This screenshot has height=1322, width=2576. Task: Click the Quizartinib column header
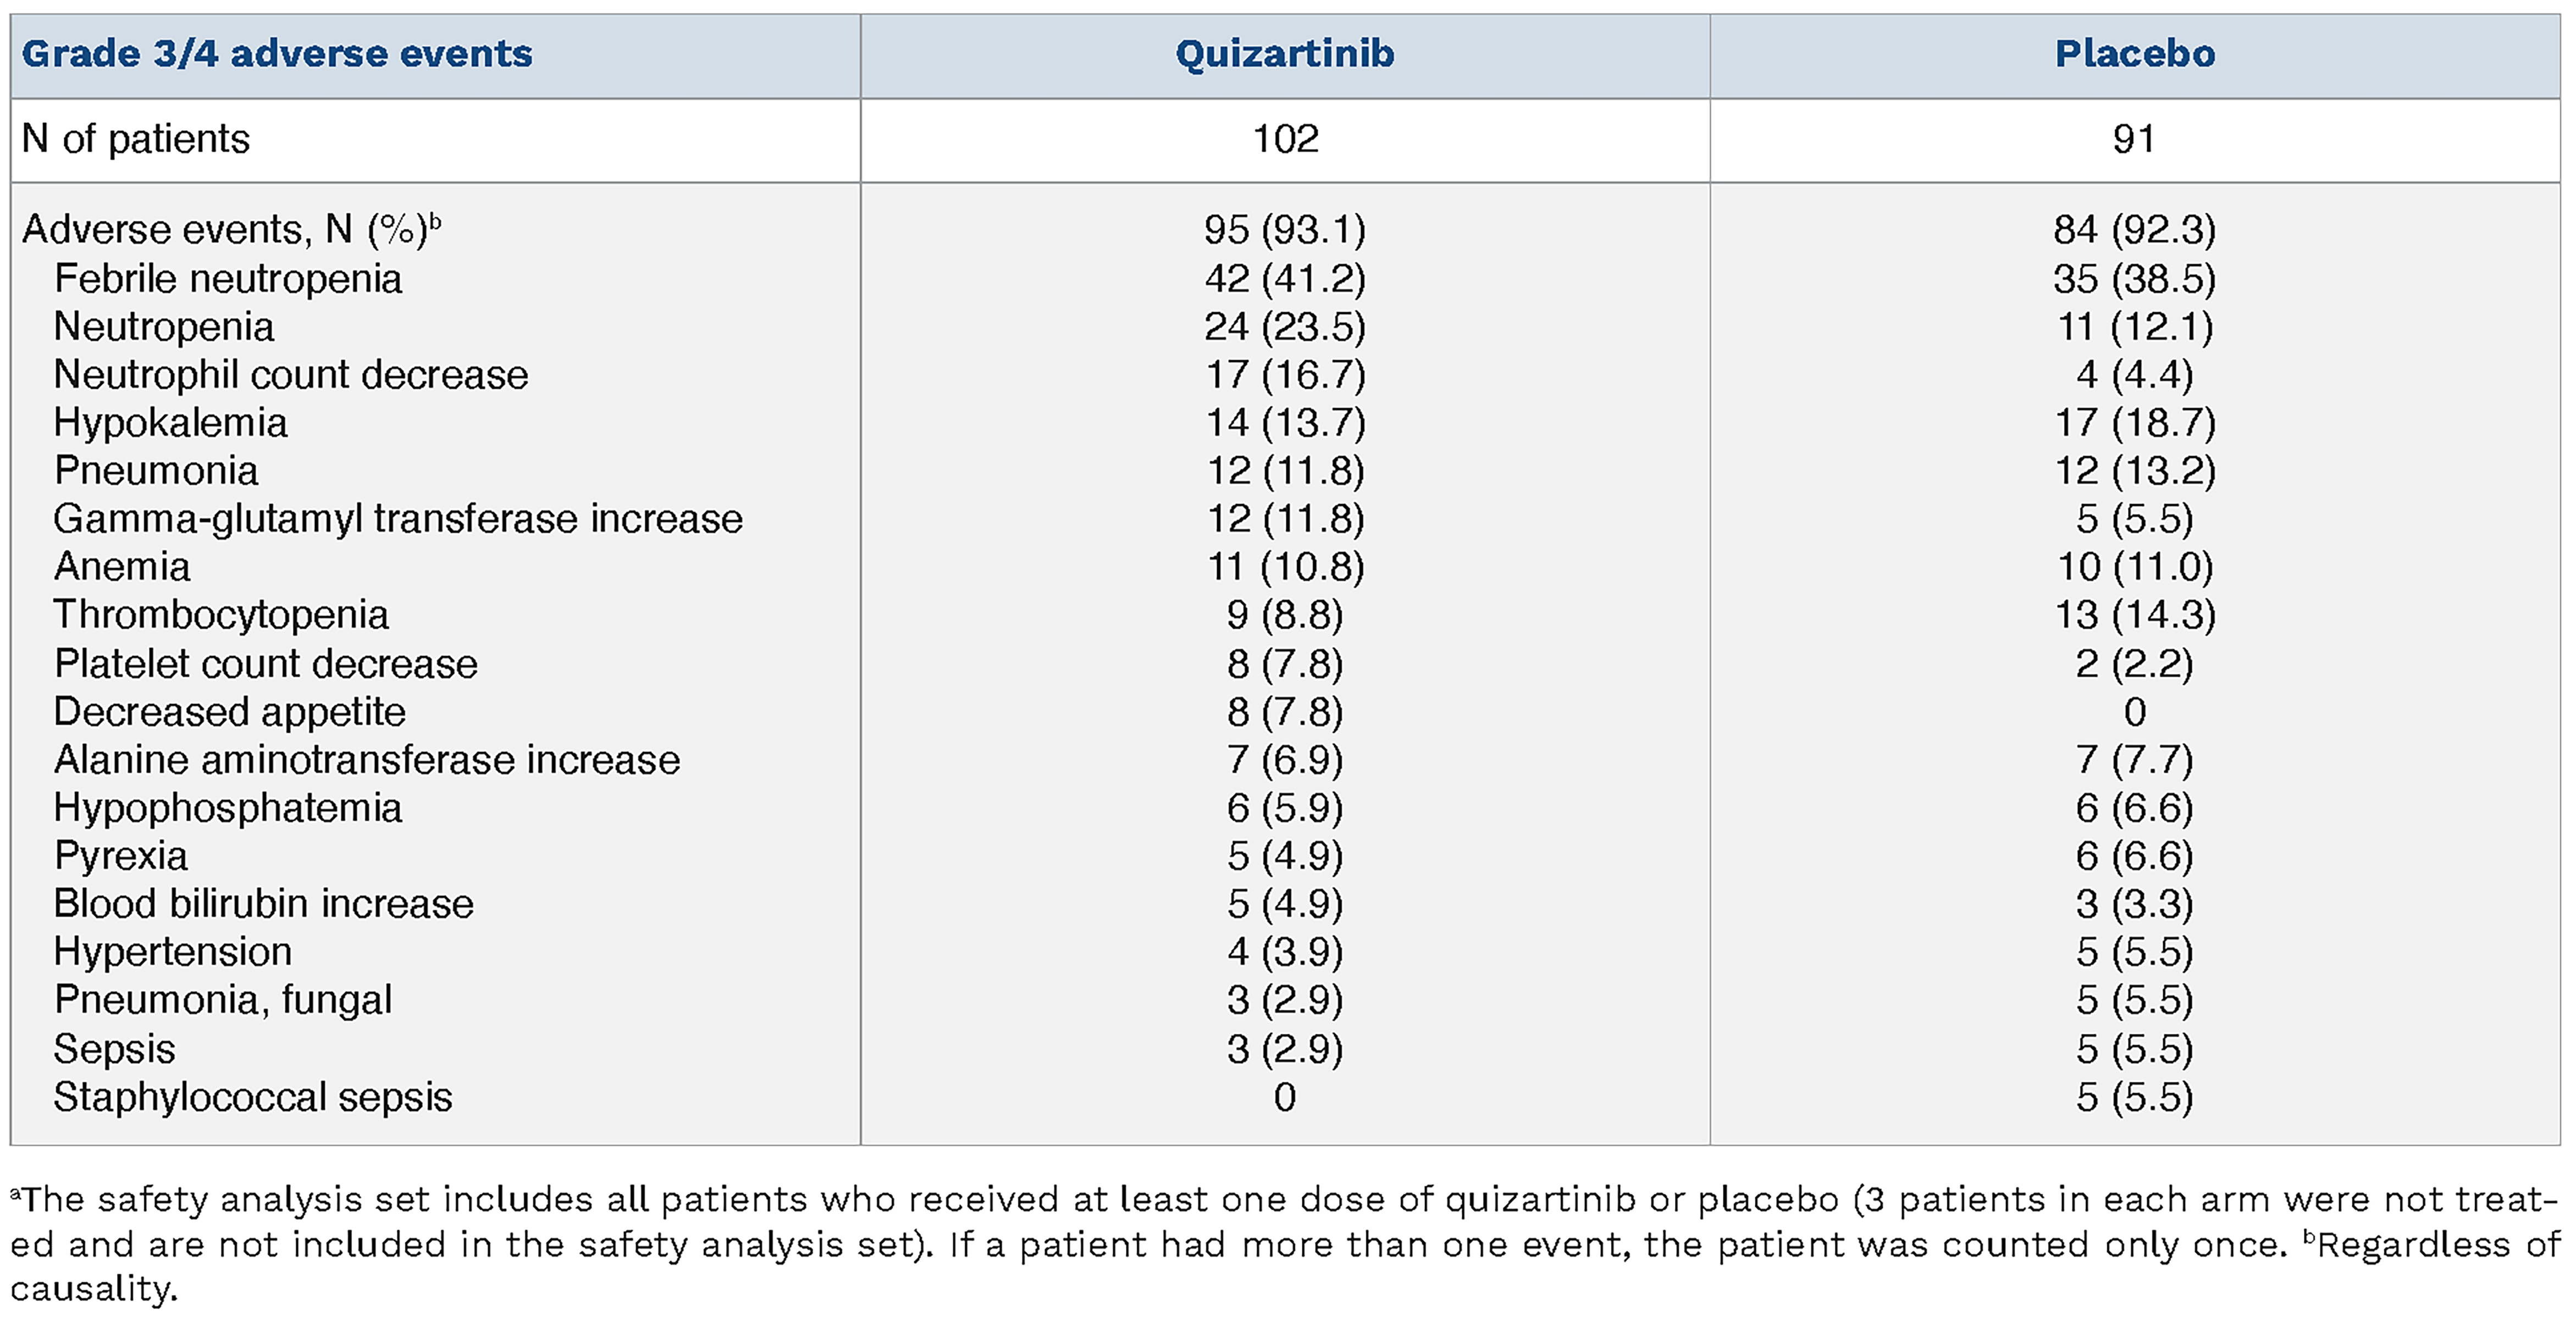pyautogui.click(x=1284, y=54)
